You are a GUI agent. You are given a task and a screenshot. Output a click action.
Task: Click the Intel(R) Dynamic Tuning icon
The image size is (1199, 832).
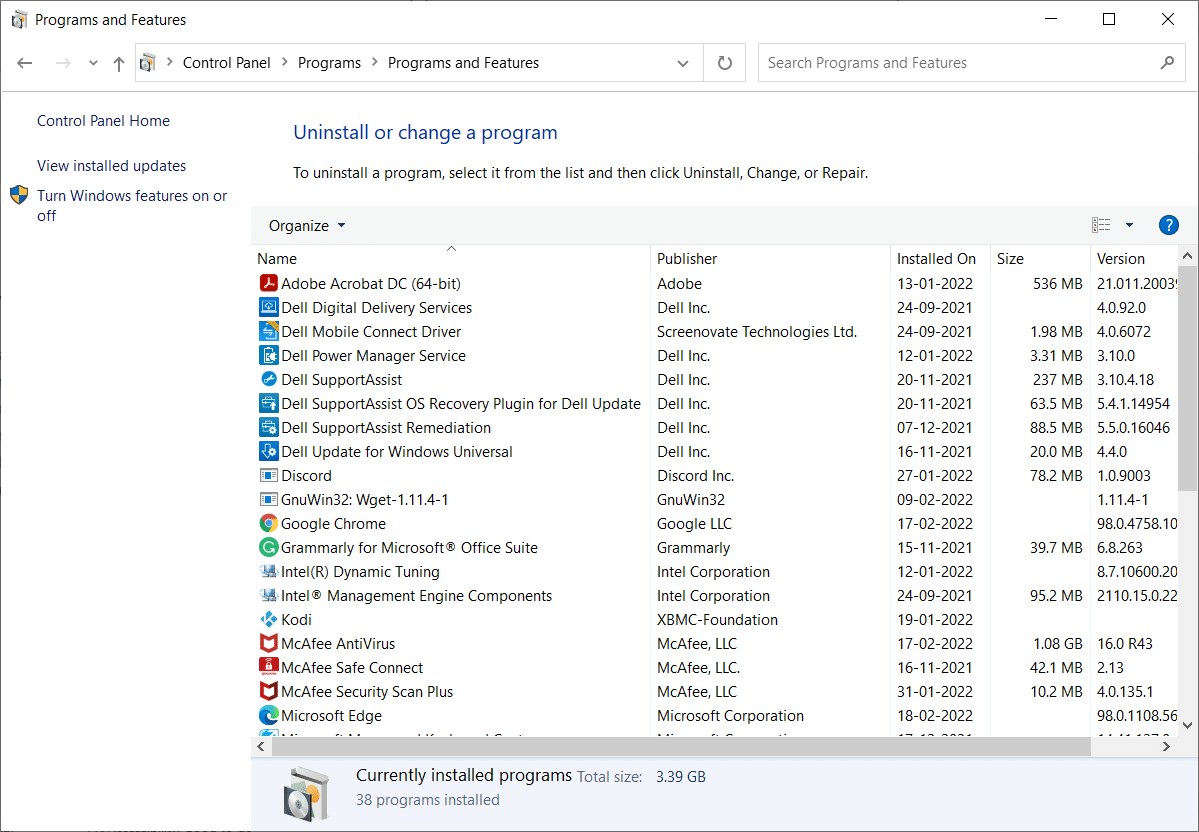click(268, 571)
